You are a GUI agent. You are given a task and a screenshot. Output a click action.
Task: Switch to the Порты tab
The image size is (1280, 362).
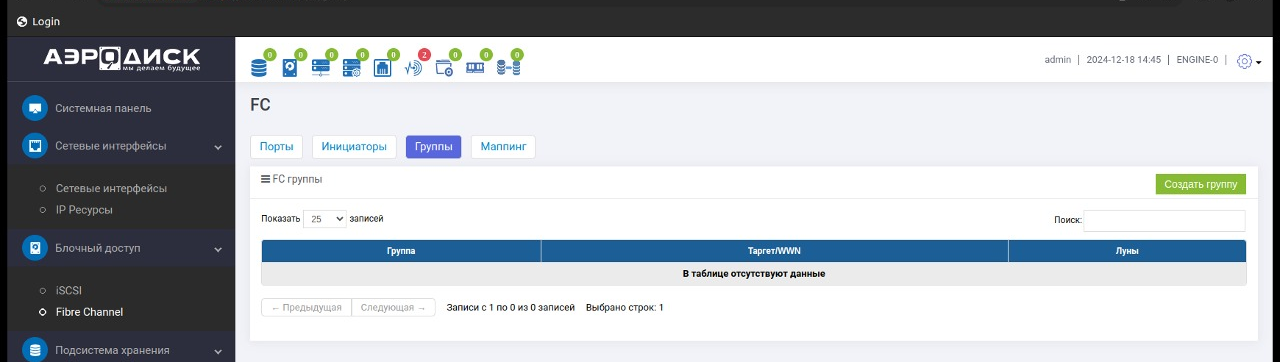[277, 147]
